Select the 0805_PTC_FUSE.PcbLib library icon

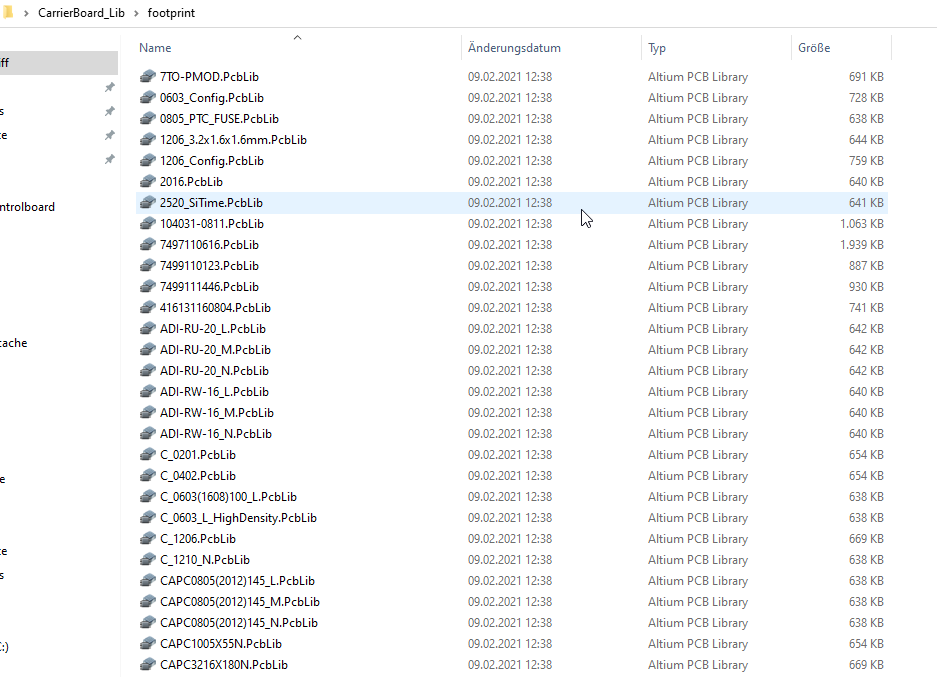click(148, 119)
